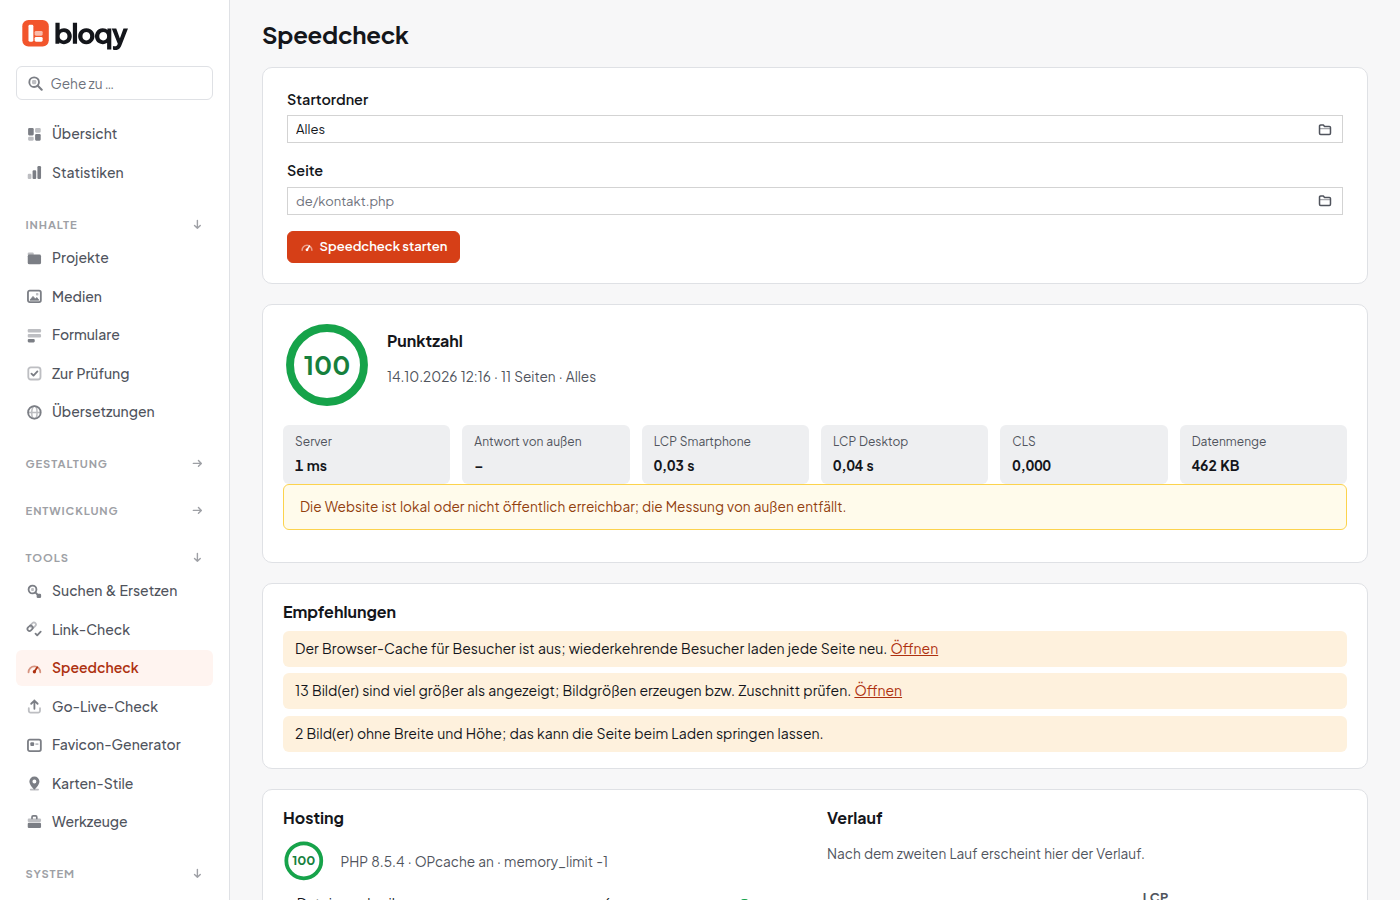Open Favicon-Generator tool
The image size is (1400, 900).
point(114,745)
